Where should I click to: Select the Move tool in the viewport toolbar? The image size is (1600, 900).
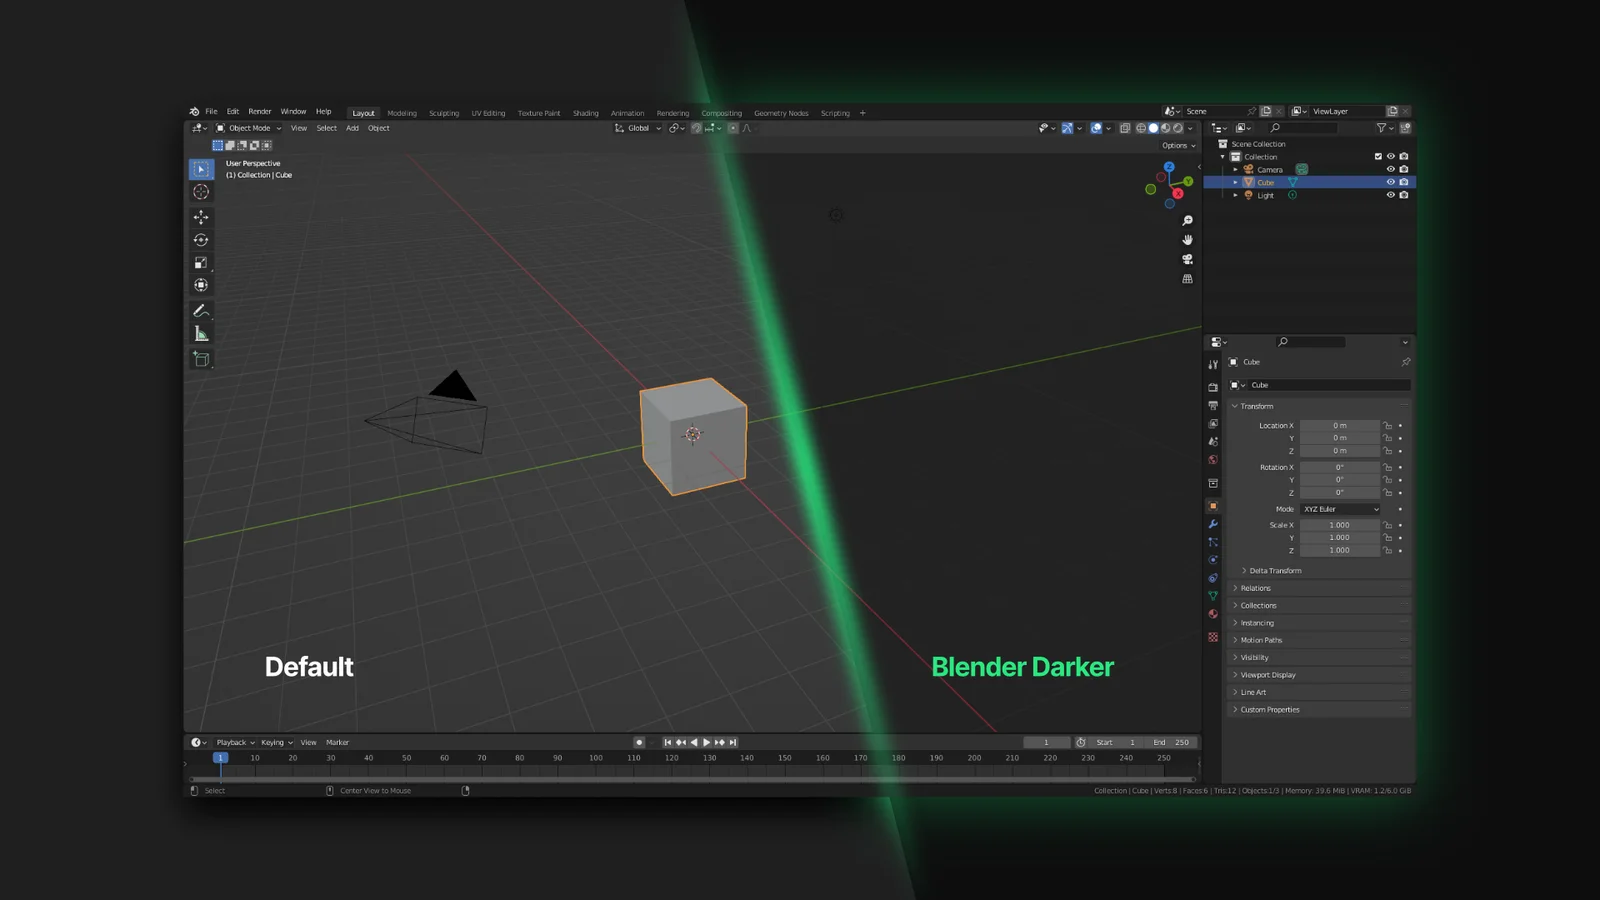click(201, 216)
